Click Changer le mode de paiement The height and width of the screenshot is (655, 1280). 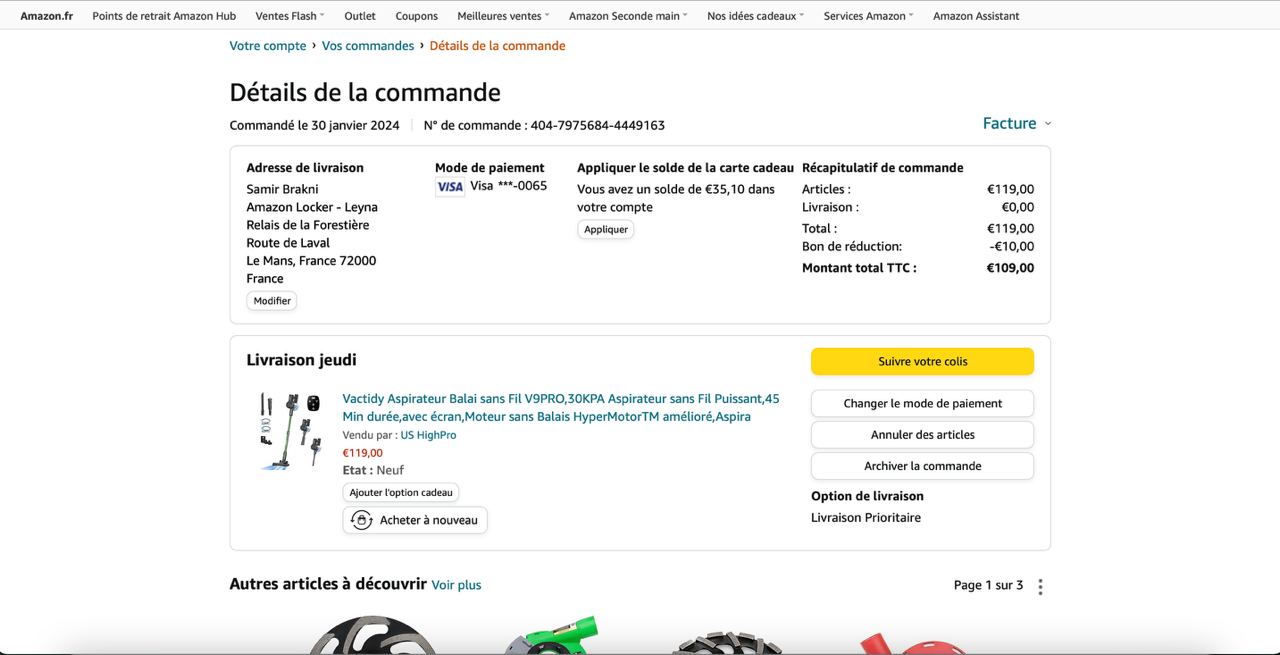[x=922, y=404]
